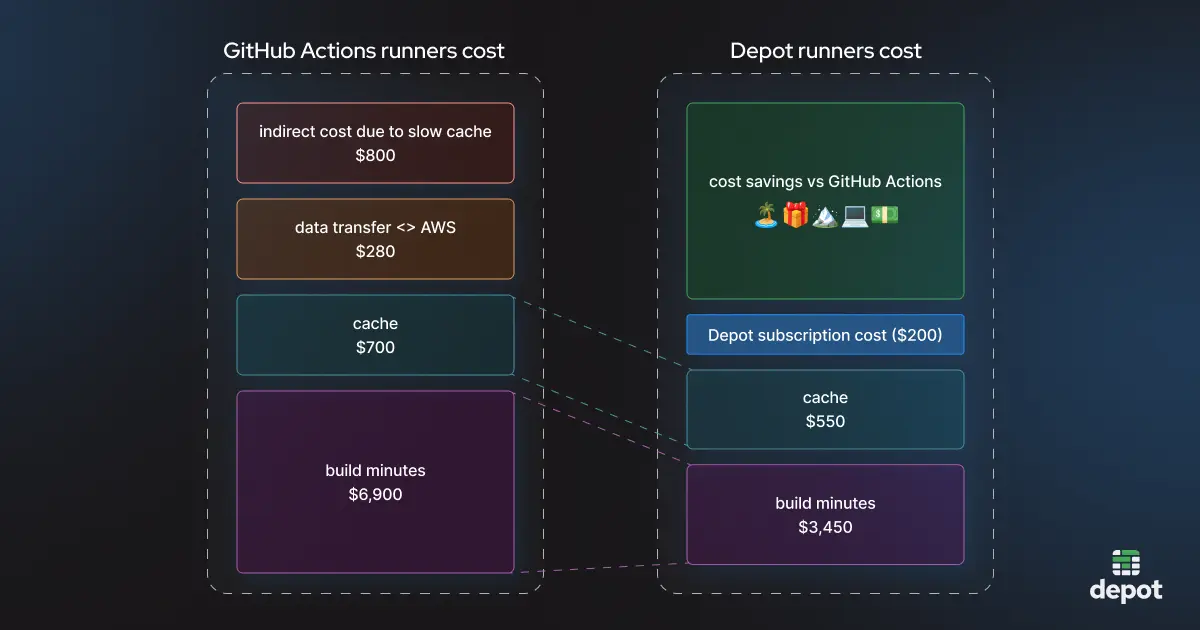Enable the 'cost savings vs GitHub Actions' panel
This screenshot has height=630, width=1200.
click(825, 200)
